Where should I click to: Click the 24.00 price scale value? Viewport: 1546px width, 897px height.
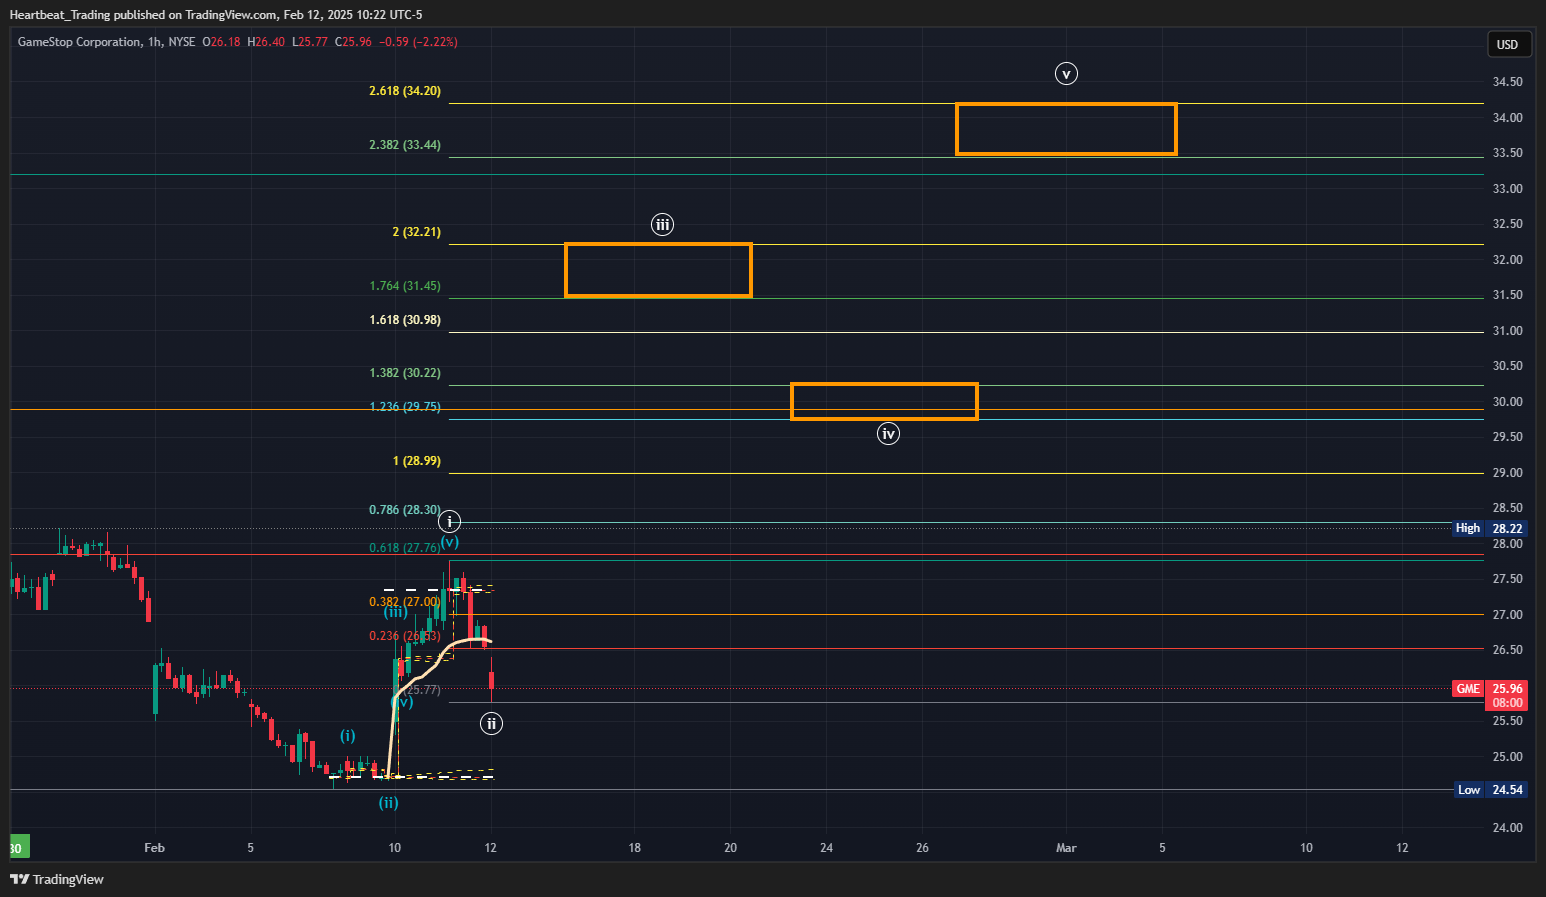click(1507, 828)
